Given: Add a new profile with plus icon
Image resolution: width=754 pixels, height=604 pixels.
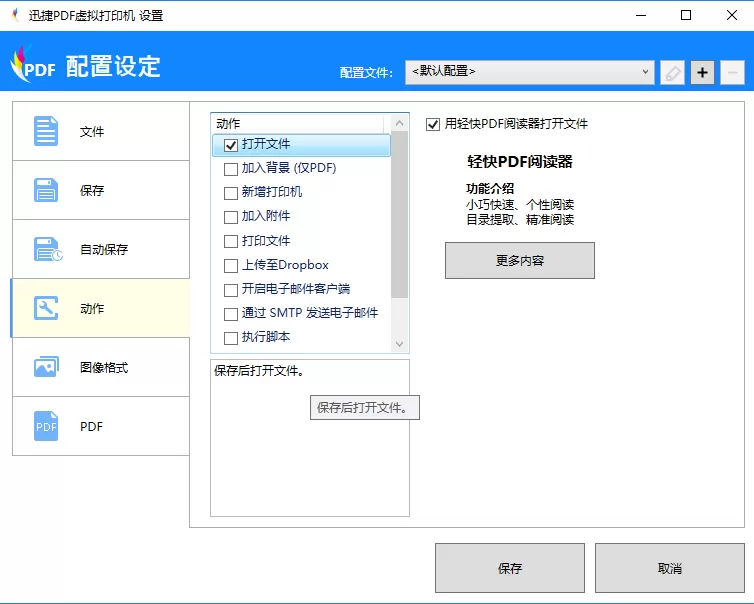Looking at the screenshot, I should pos(703,73).
